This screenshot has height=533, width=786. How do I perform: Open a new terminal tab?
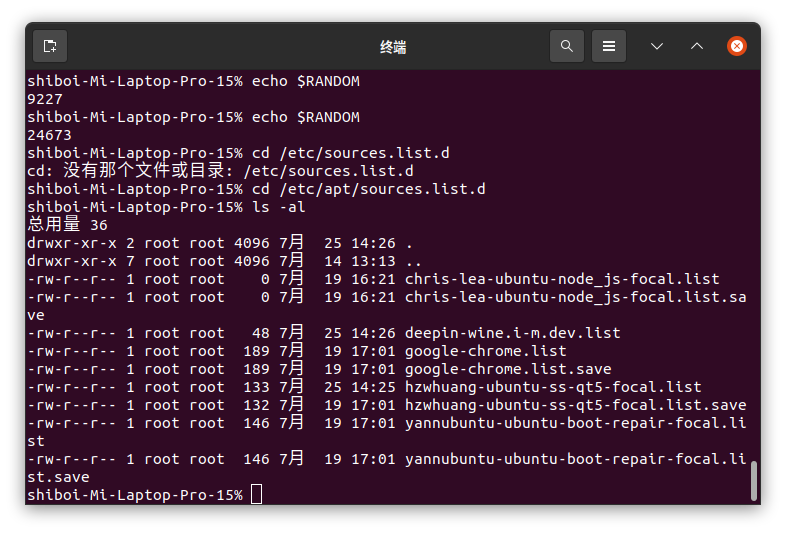pos(50,46)
